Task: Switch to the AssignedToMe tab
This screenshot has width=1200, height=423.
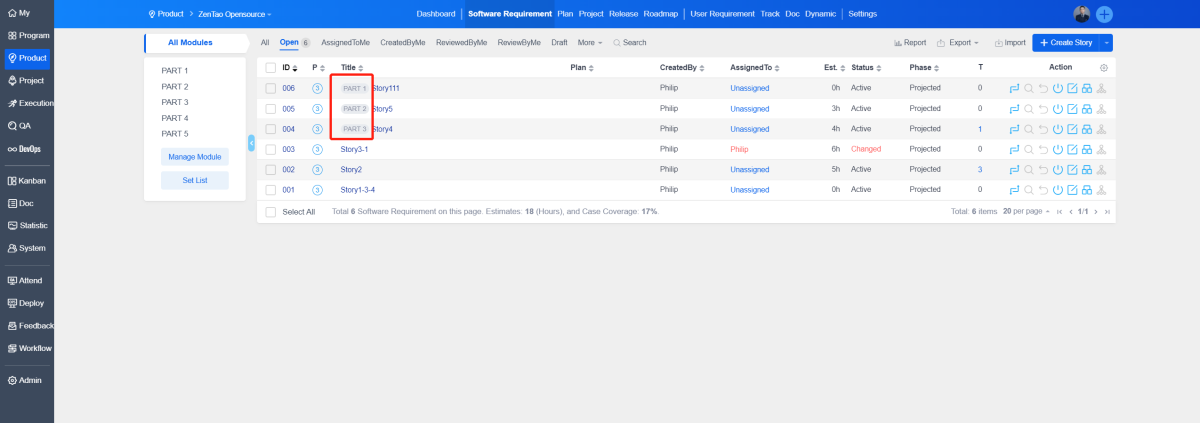Action: (x=345, y=43)
